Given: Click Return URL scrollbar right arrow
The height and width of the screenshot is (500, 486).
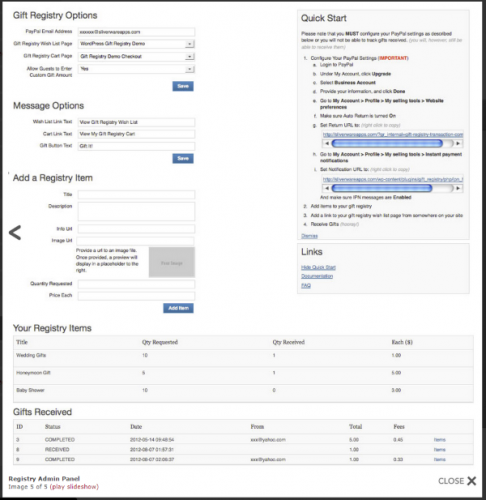Looking at the screenshot, I should click(x=458, y=143).
